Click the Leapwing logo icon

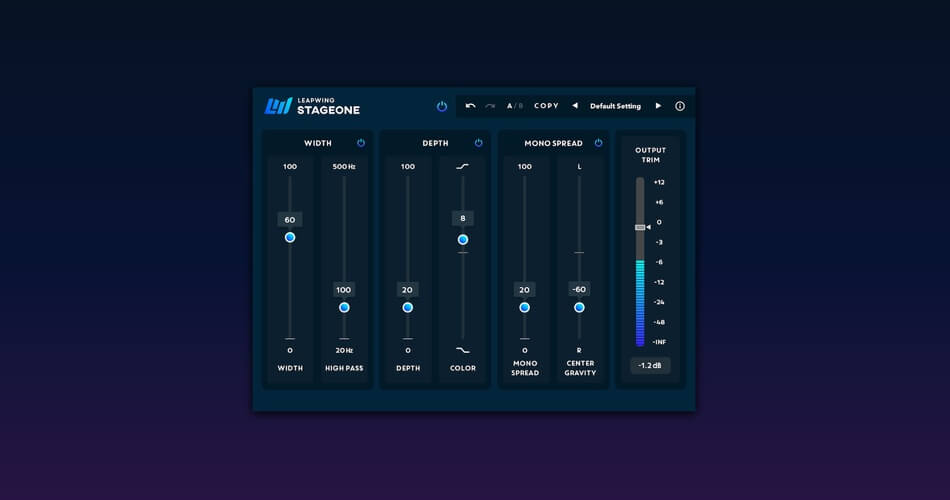click(x=278, y=106)
